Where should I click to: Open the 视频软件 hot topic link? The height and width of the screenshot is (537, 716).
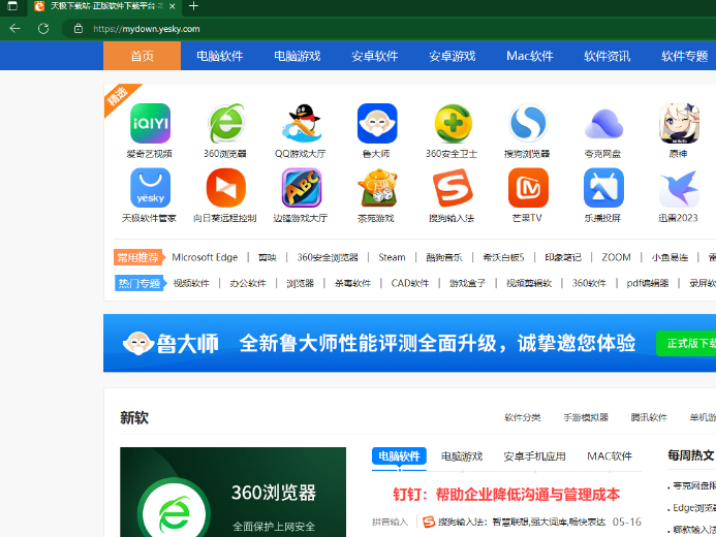pos(191,283)
